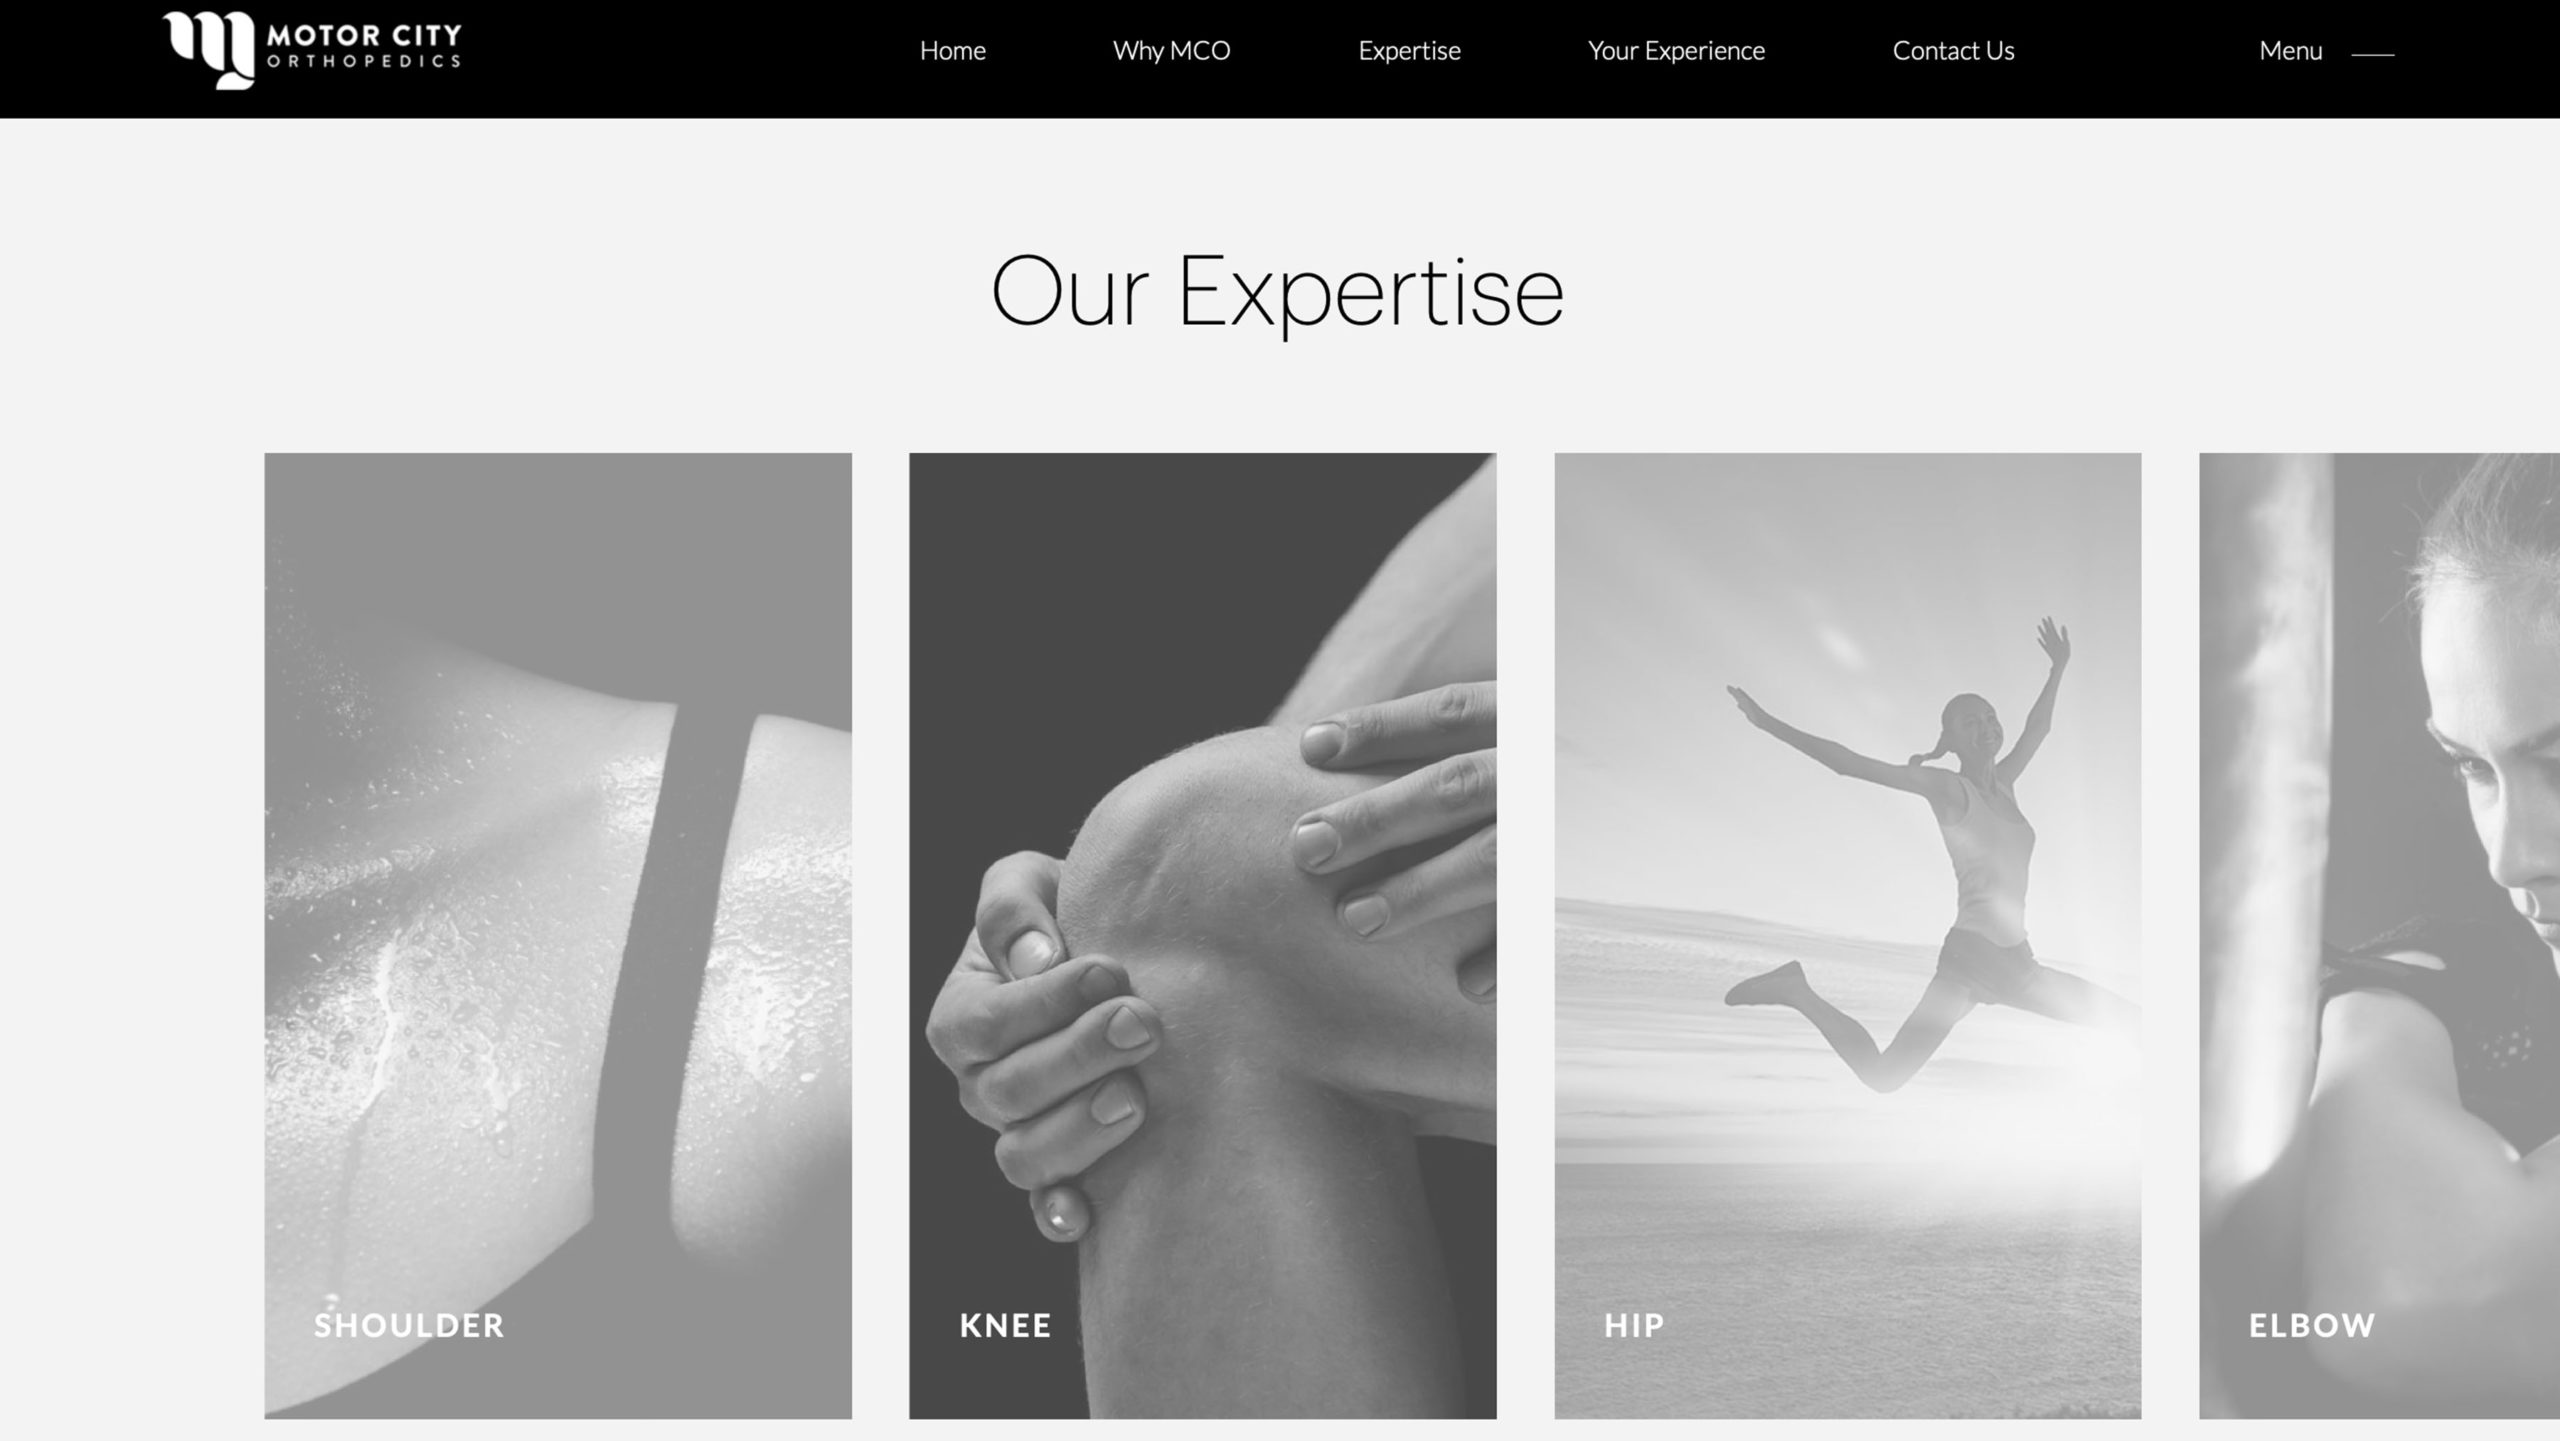Open the Shoulder expertise card
Image resolution: width=2560 pixels, height=1441 pixels.
click(558, 935)
